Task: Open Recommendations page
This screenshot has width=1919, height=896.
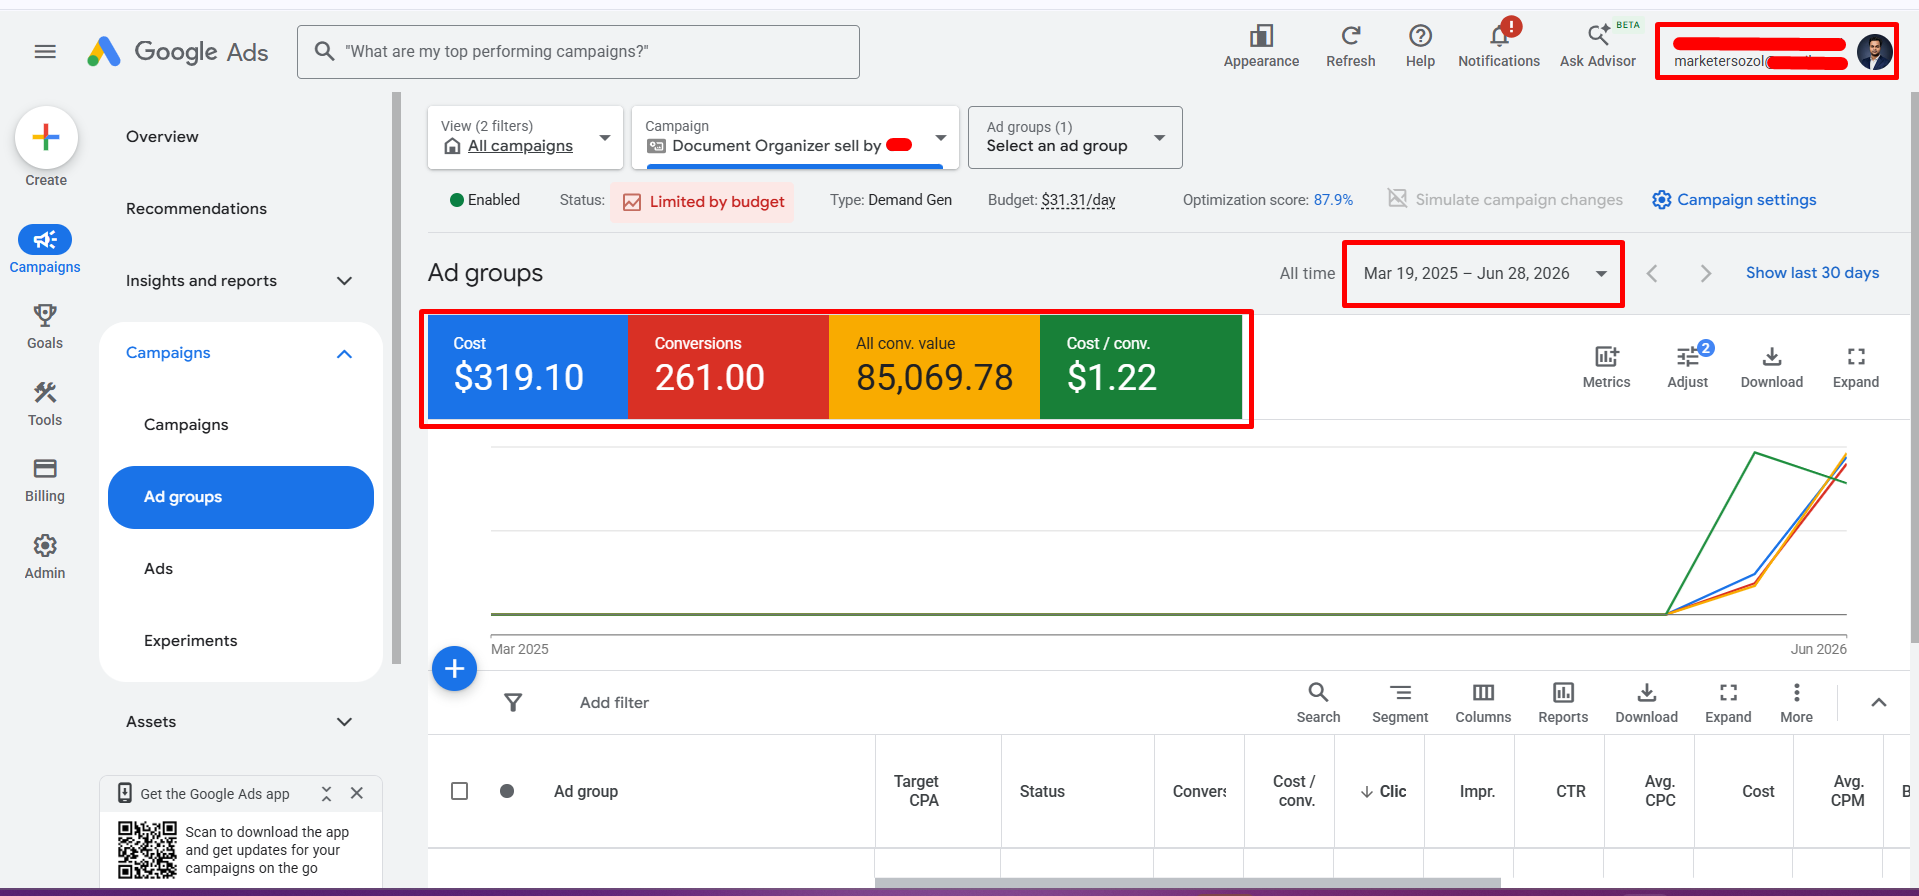Action: tap(196, 209)
